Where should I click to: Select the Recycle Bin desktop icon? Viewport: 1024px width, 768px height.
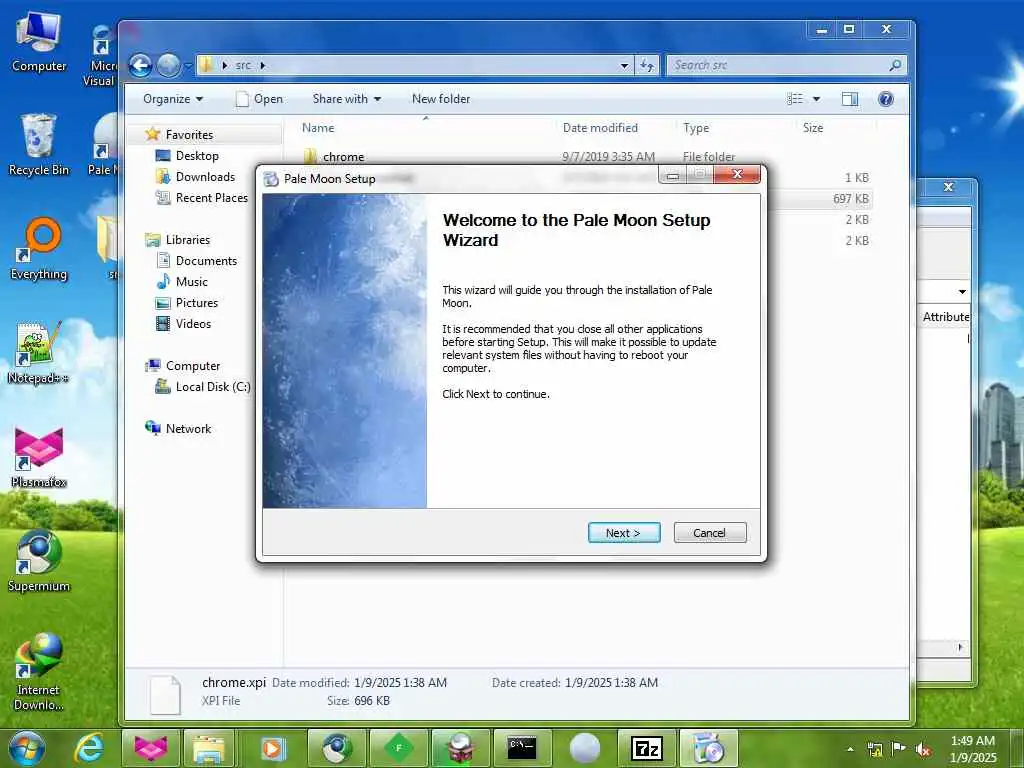(39, 145)
